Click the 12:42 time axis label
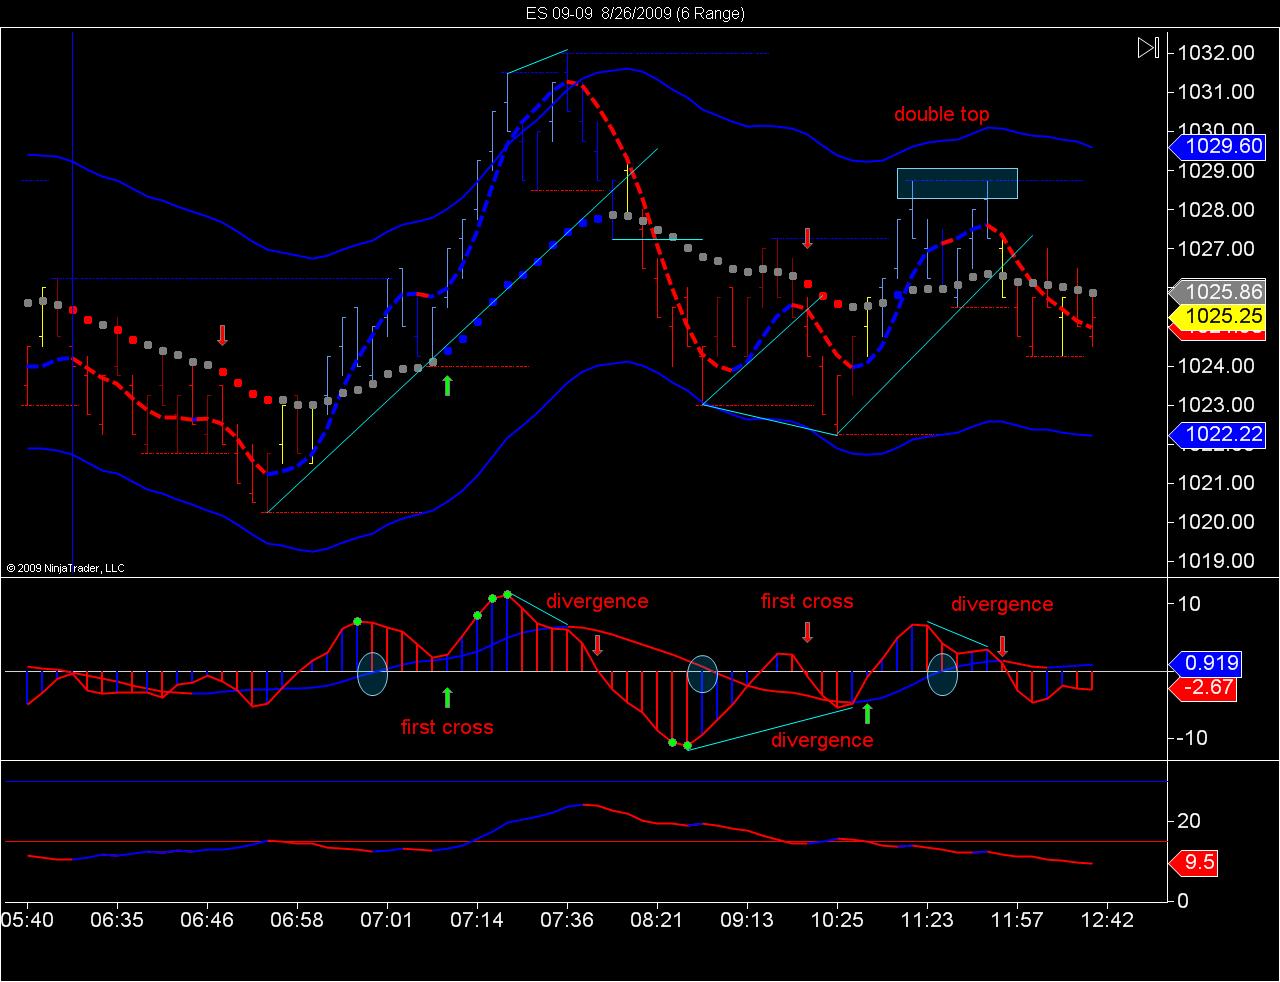This screenshot has height=982, width=1280. pos(1108,919)
